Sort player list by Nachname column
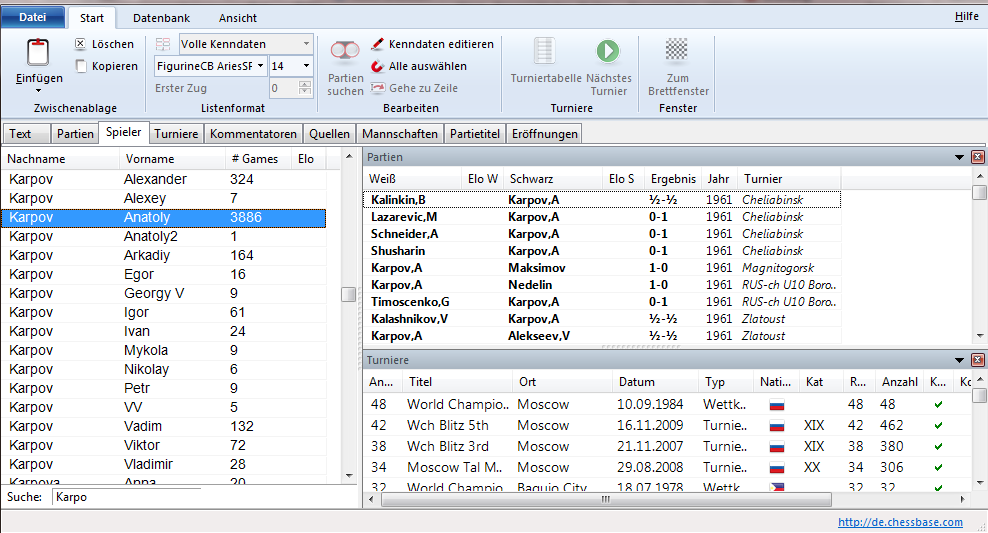The image size is (988, 533). pyautogui.click(x=60, y=159)
